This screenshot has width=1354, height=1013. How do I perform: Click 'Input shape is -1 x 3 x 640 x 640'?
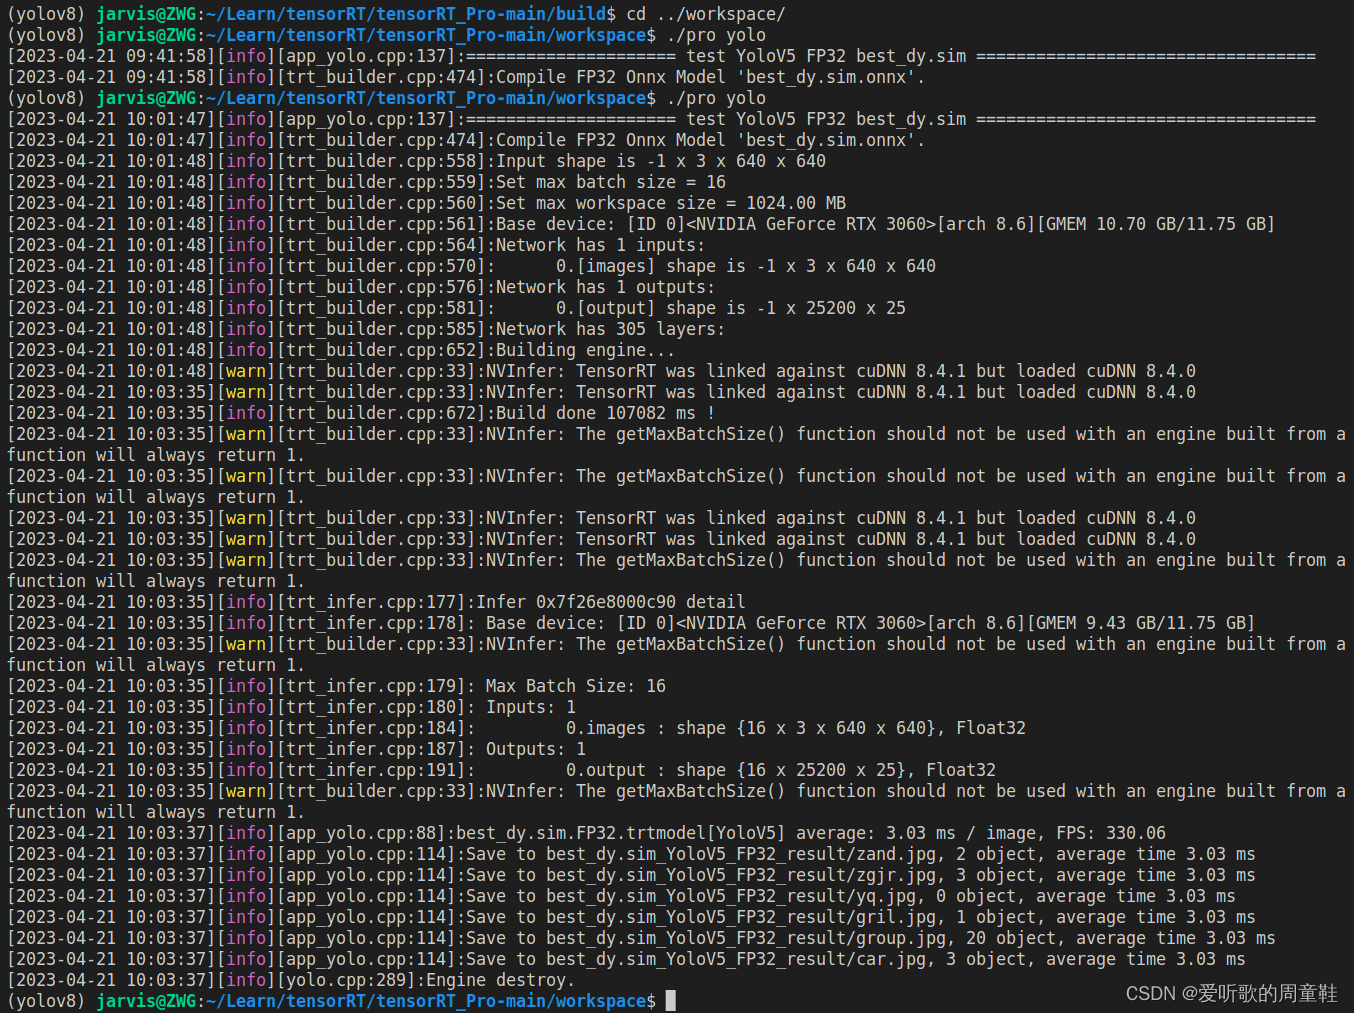pos(661,161)
